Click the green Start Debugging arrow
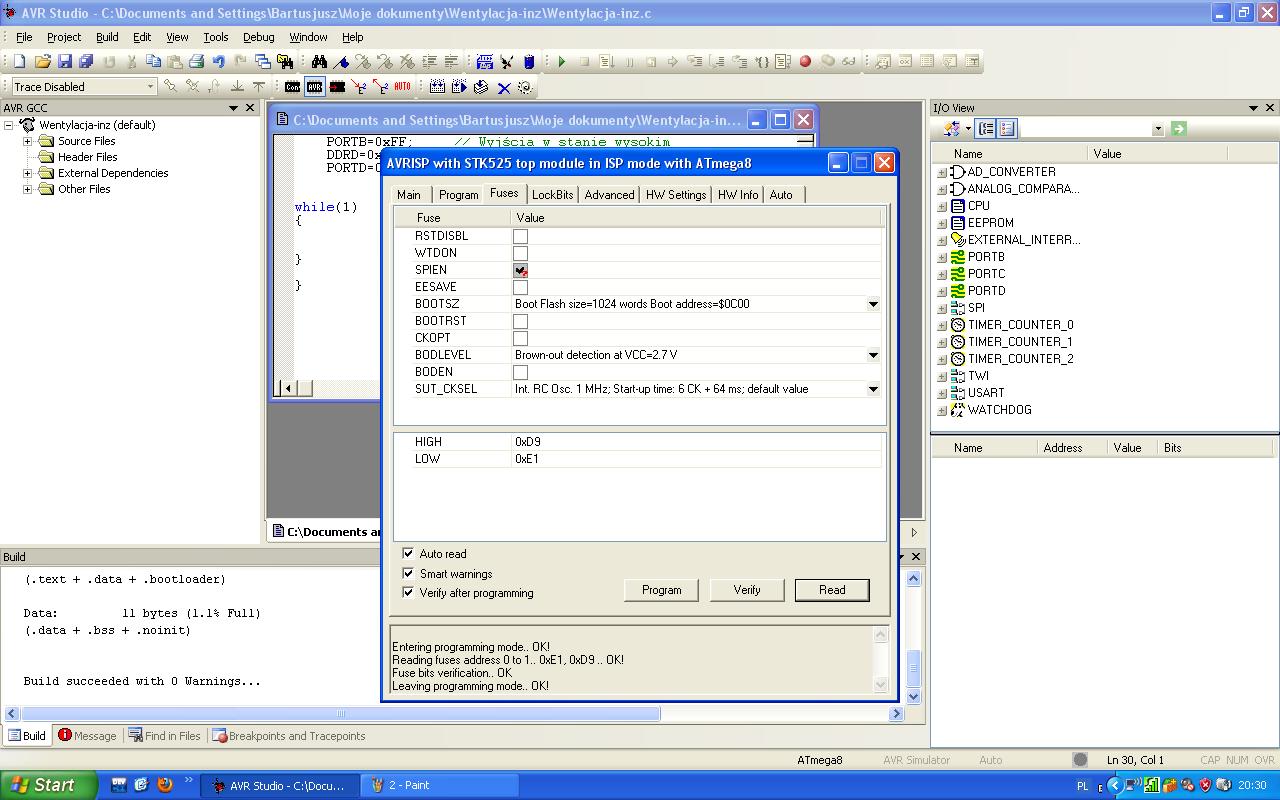 click(562, 61)
